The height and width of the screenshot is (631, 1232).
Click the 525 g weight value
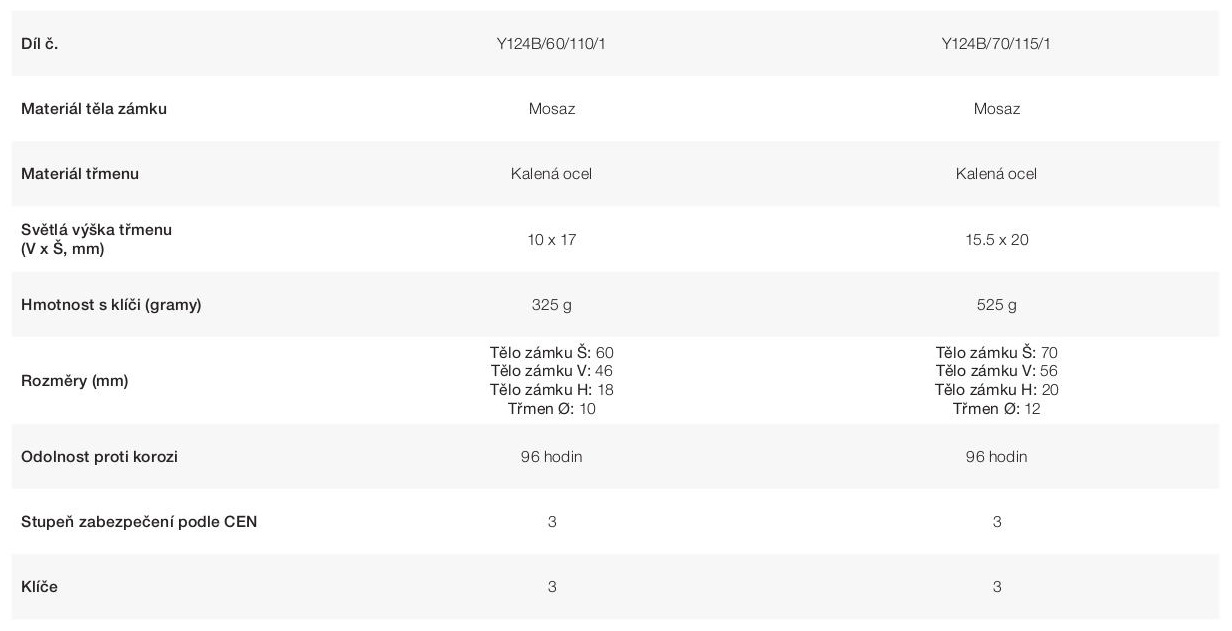pos(996,305)
